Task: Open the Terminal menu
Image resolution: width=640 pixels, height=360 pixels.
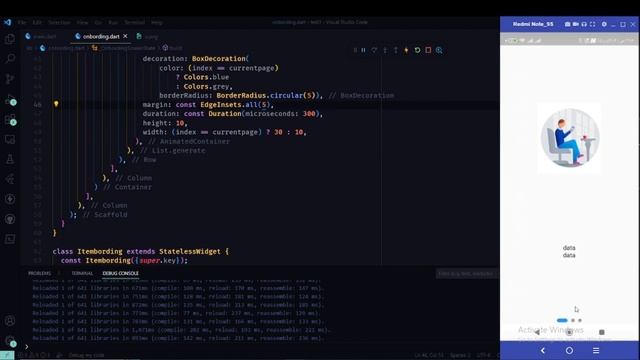Action: (x=134, y=22)
